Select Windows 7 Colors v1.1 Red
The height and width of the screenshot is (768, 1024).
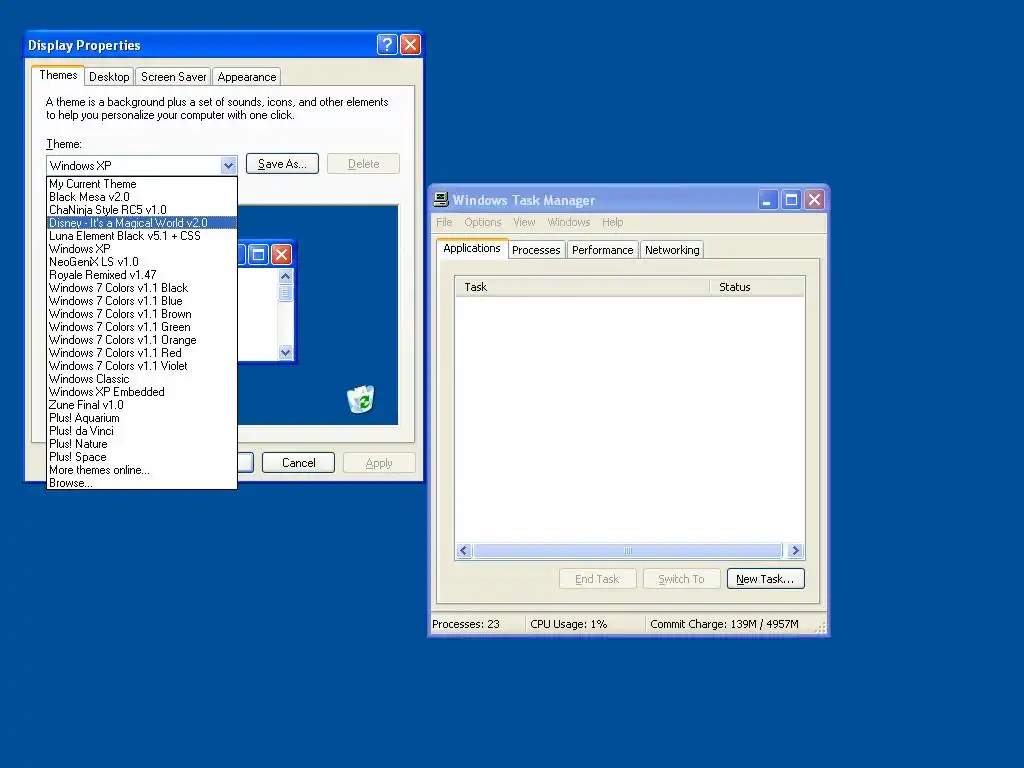tap(142, 353)
